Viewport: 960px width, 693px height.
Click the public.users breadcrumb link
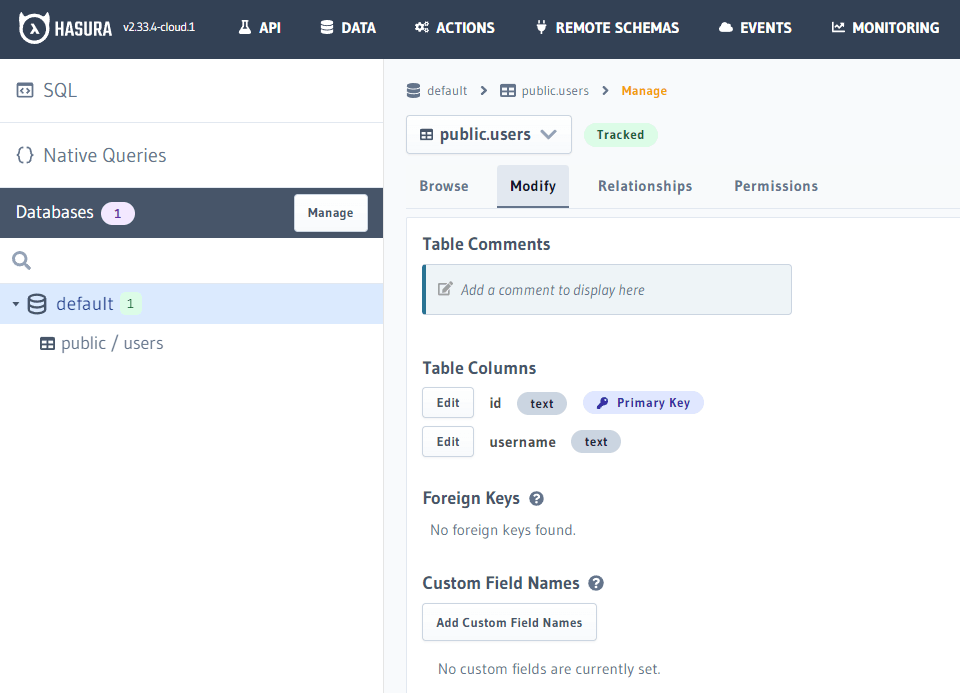555,91
